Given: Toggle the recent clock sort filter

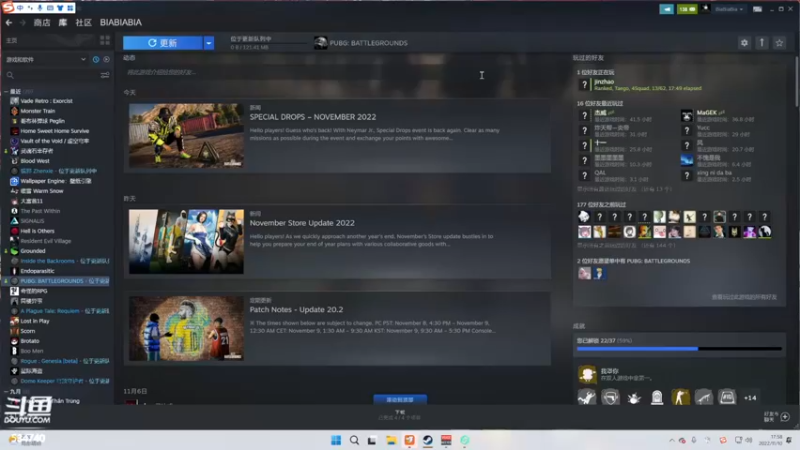Looking at the screenshot, I should click(x=96, y=60).
